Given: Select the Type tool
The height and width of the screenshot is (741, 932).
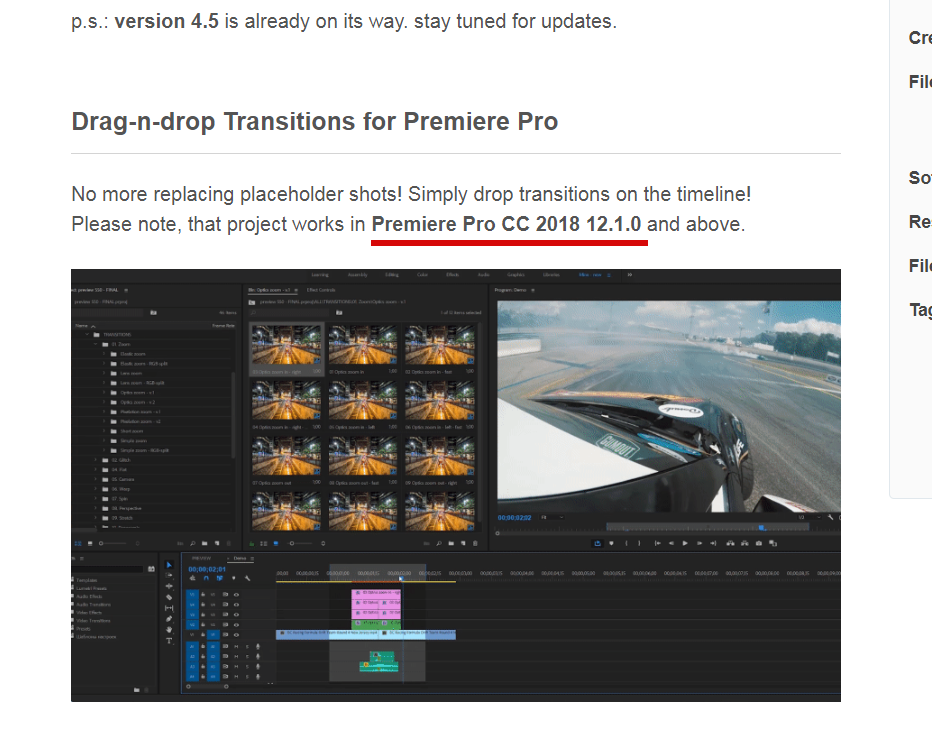Looking at the screenshot, I should tap(169, 641).
